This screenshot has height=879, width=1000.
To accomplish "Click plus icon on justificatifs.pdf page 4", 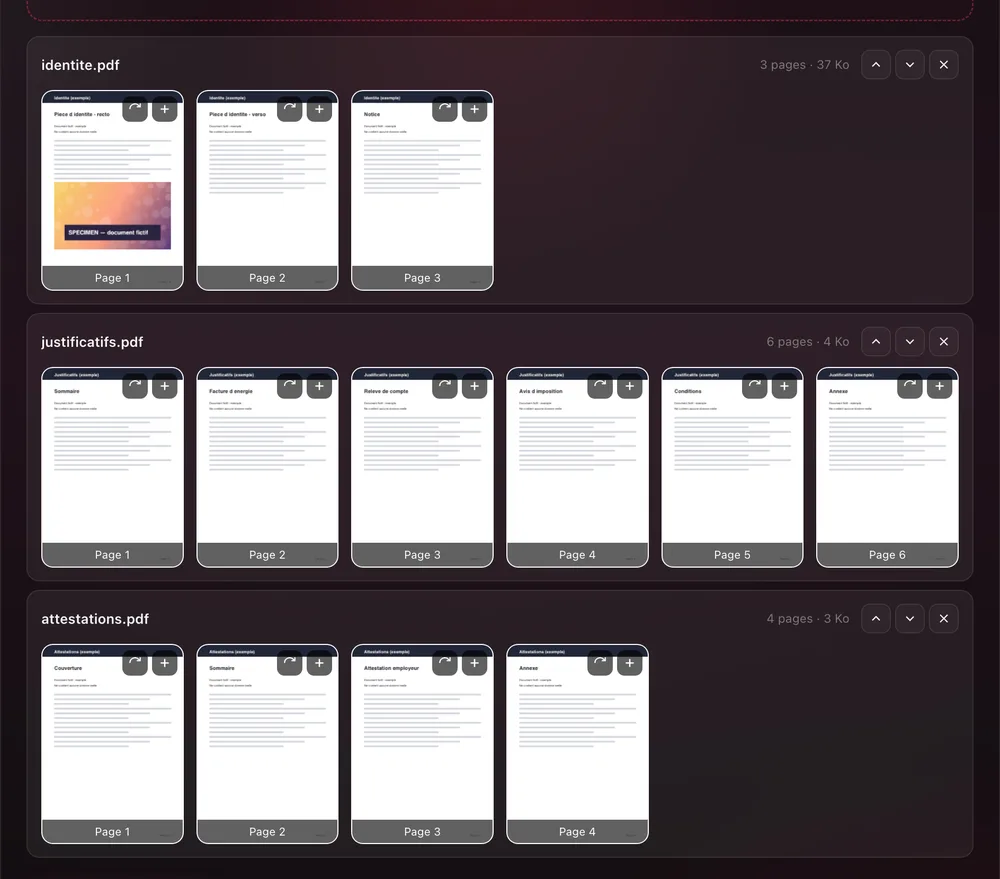I will (629, 385).
